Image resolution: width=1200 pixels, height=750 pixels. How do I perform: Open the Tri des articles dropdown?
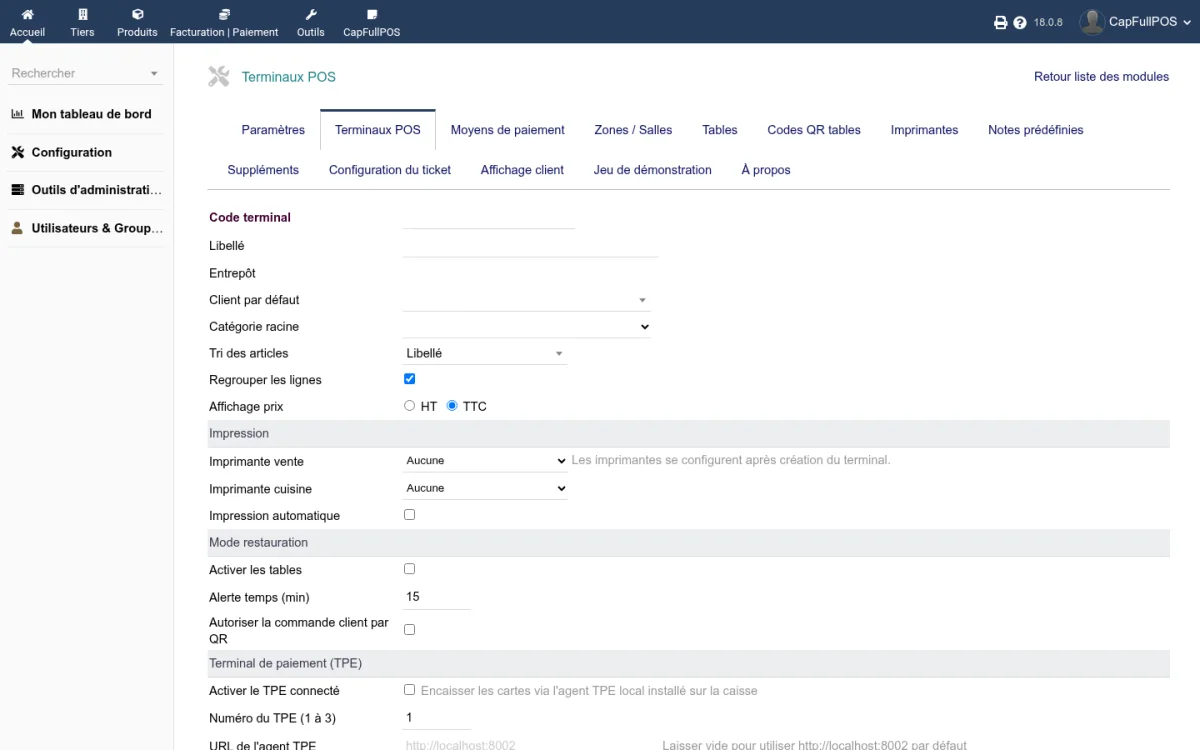pyautogui.click(x=485, y=353)
